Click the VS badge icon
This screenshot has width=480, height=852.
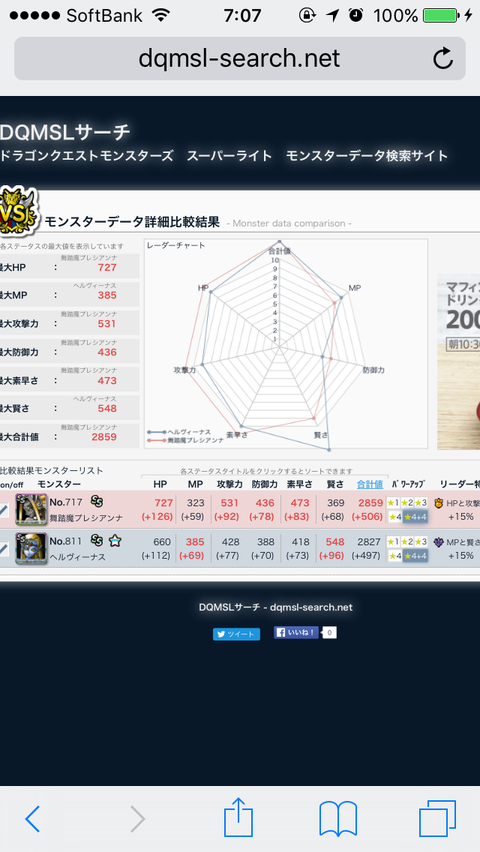(x=18, y=211)
